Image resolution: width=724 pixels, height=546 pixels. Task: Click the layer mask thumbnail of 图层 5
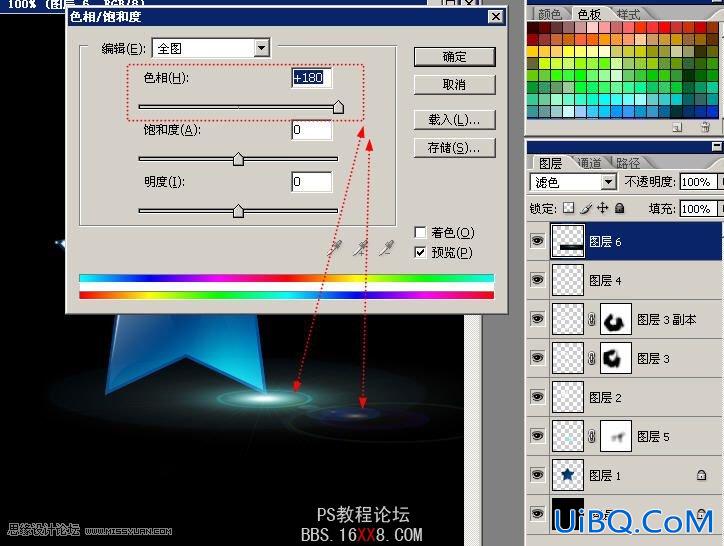616,436
